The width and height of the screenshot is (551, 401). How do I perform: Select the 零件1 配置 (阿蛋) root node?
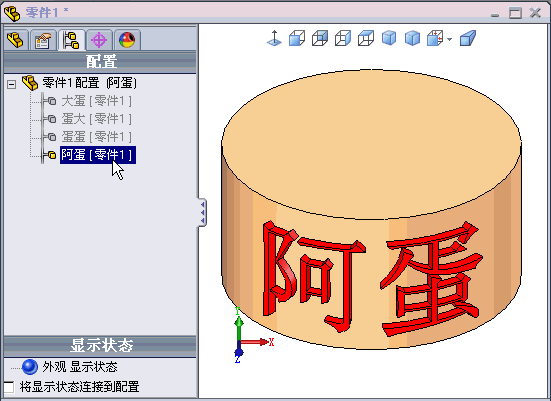(x=90, y=83)
